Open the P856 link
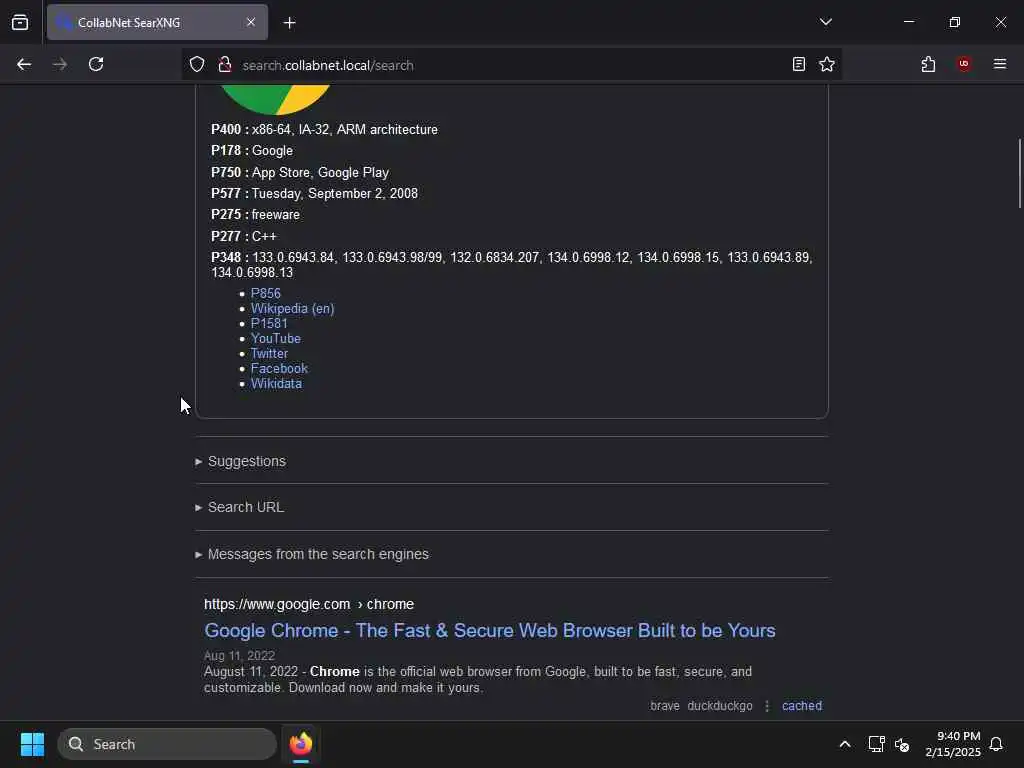The image size is (1024, 768). click(266, 293)
